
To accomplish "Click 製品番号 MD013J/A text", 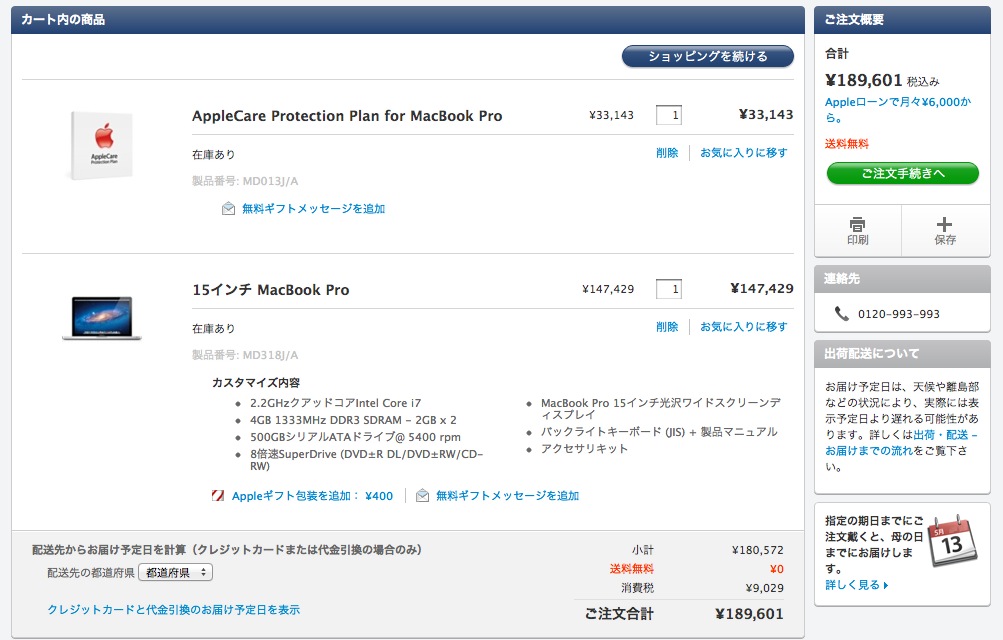I will 245,181.
